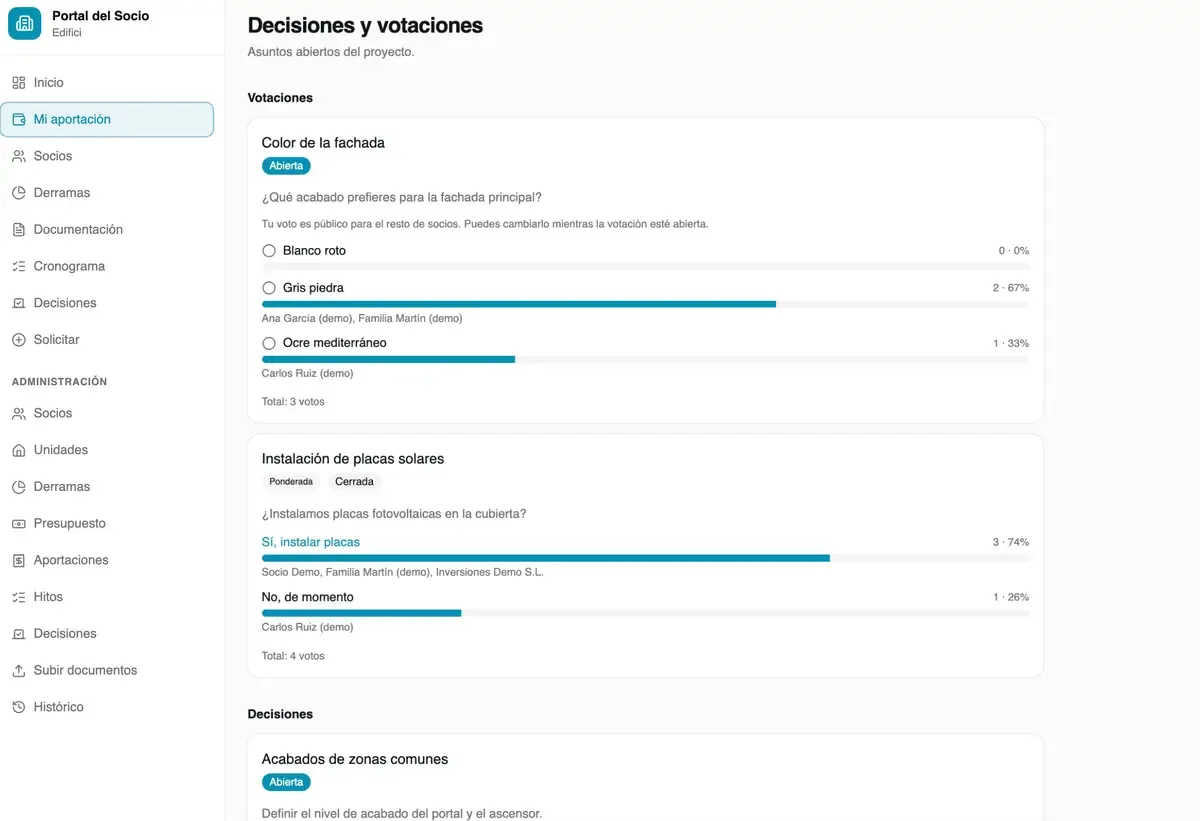Image resolution: width=1200 pixels, height=821 pixels.
Task: Click the Total: 3 votos text
Action: pos(293,402)
